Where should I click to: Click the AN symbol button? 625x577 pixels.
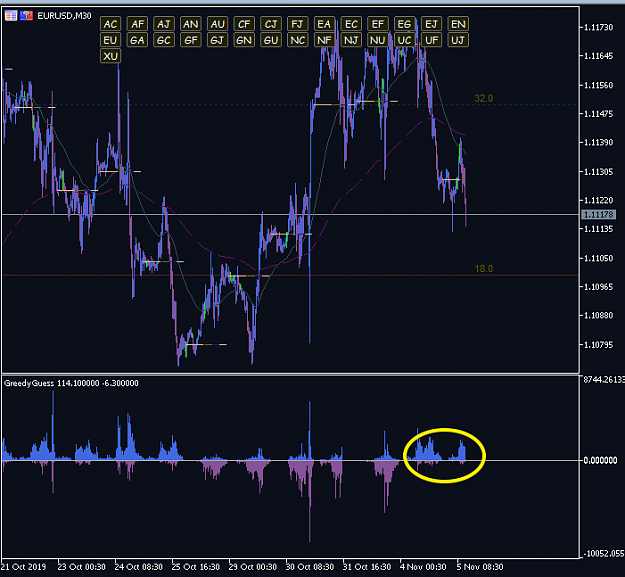point(191,24)
